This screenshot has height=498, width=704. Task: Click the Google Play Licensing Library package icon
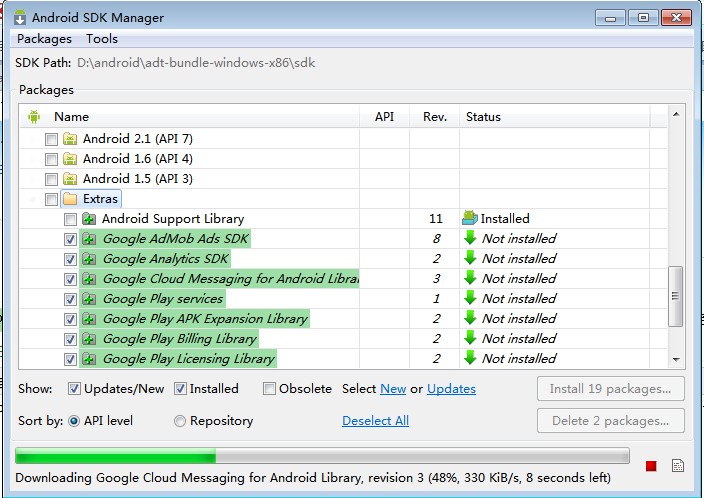click(89, 359)
